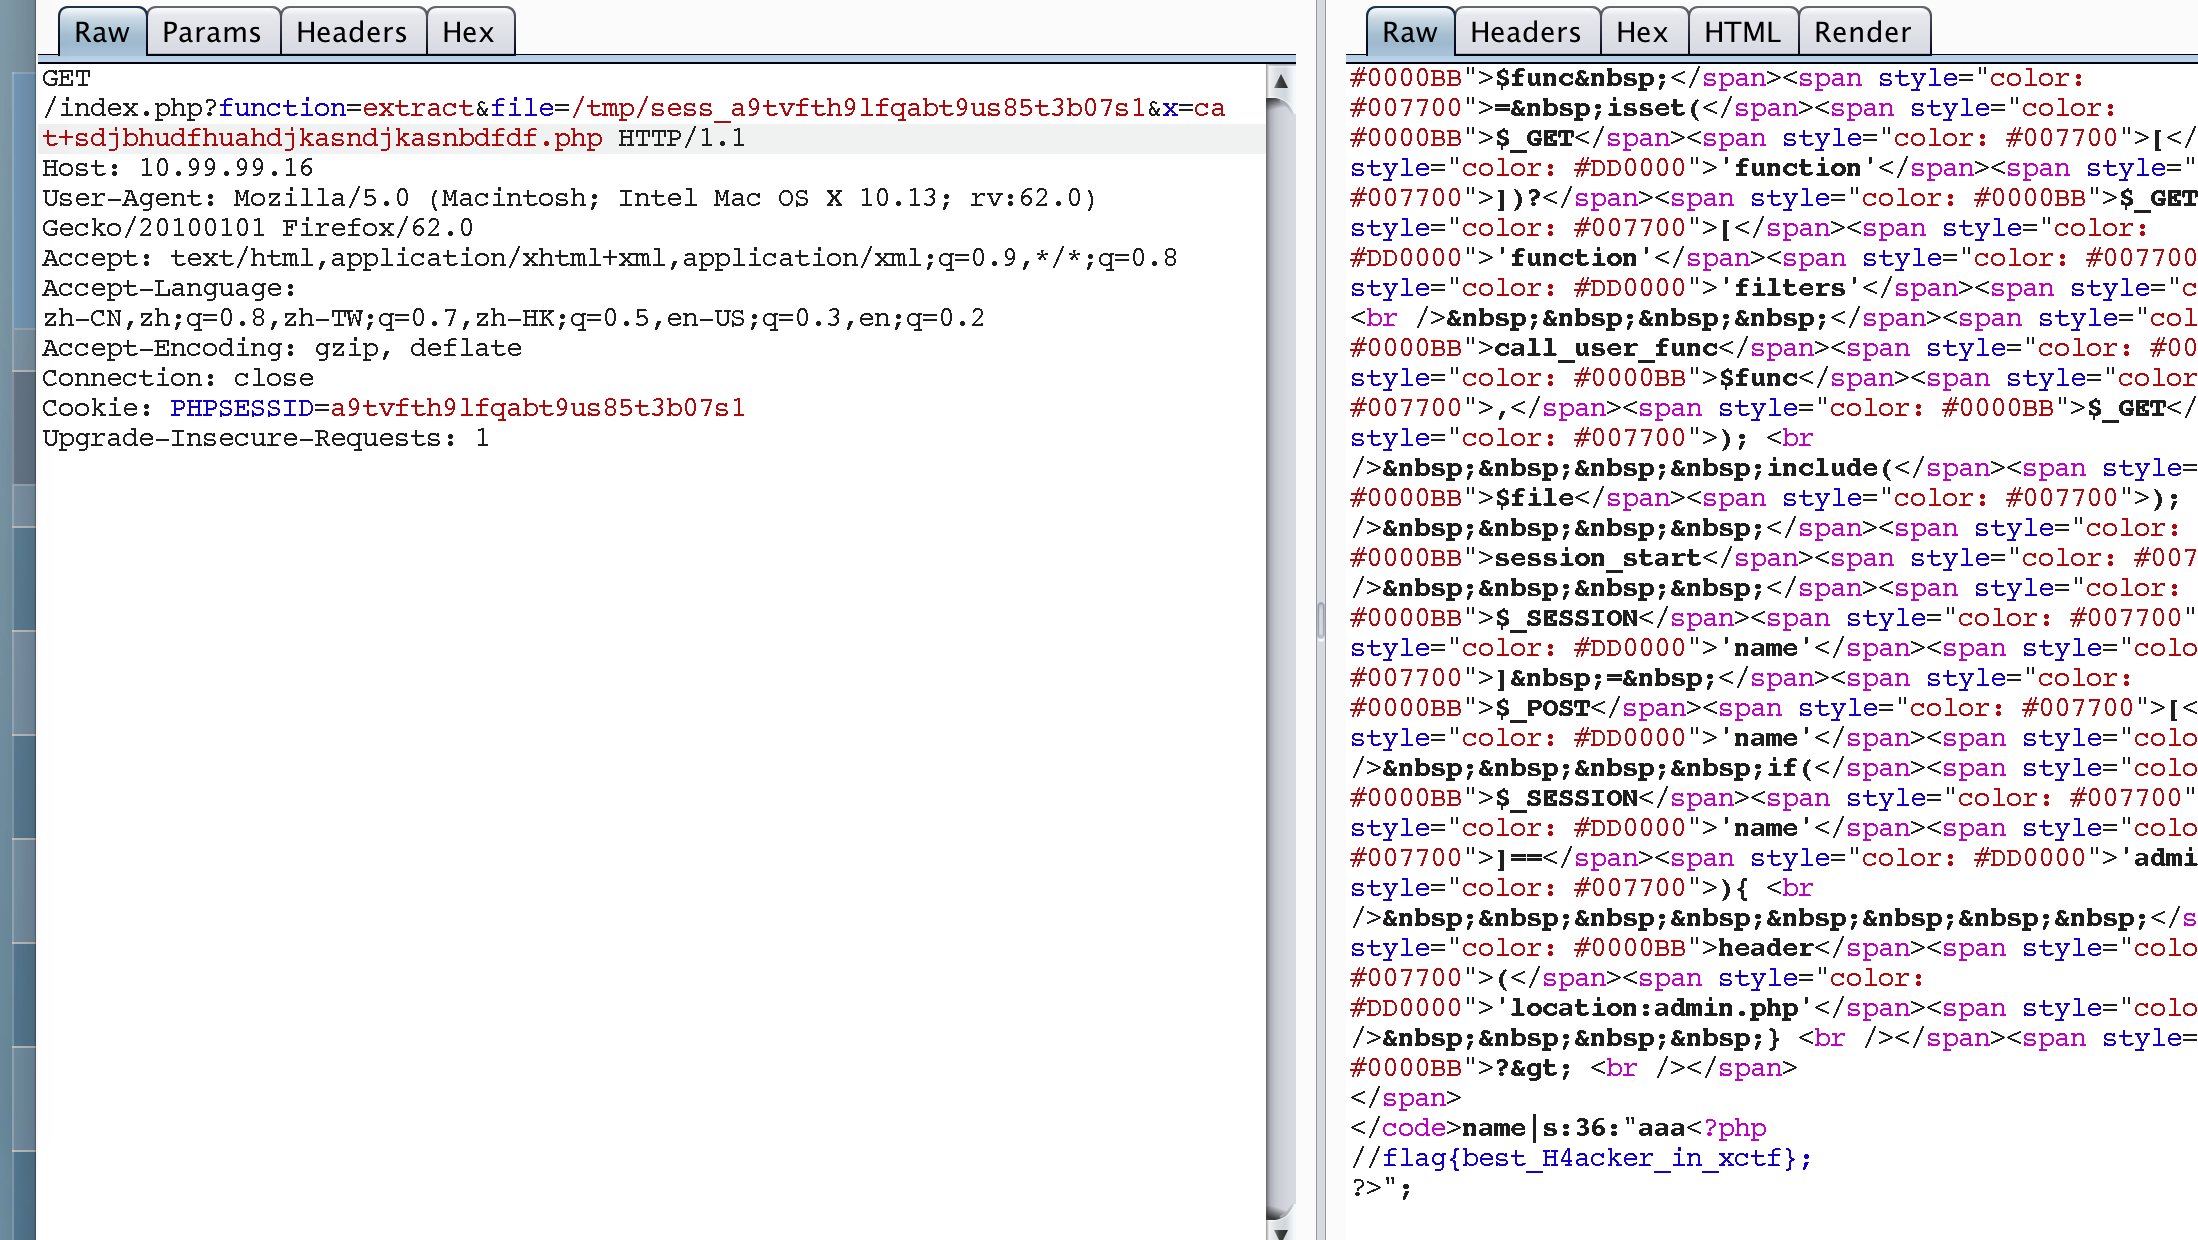
Task: Place cursor on the Upgrade-Insecure-Requests header line
Action: [265, 438]
